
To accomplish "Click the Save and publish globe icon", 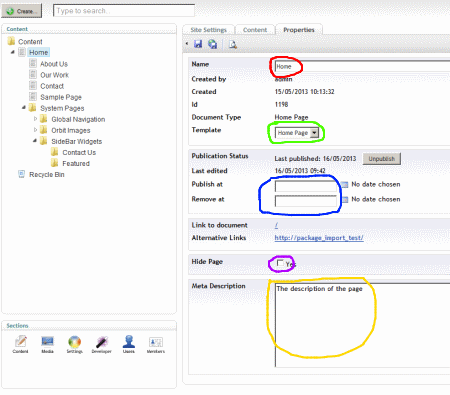I will click(212, 44).
